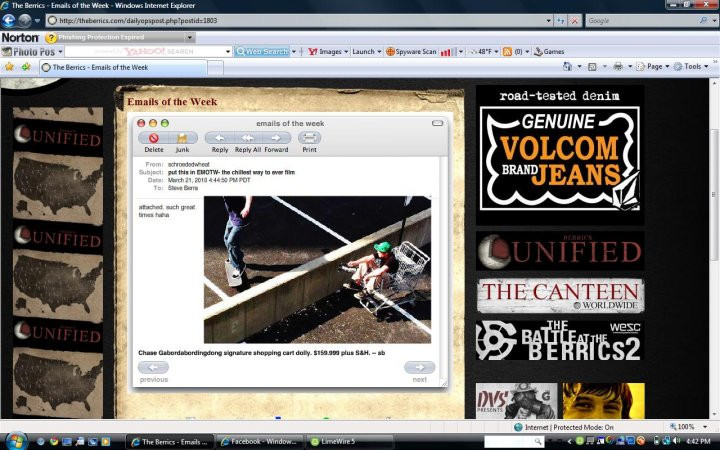
Task: Open the Battle at the Berrics 2 banner
Action: tap(560, 340)
